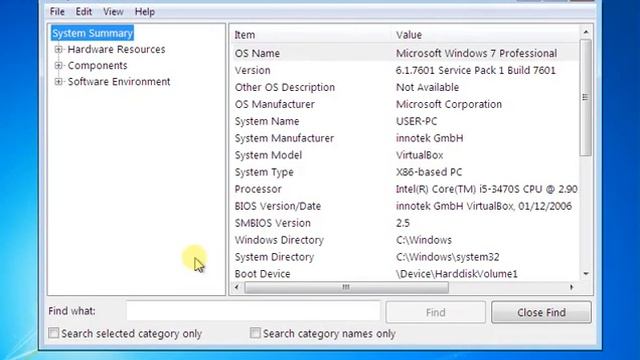Select the System Manufacturer row
This screenshot has width=640, height=360.
tap(405, 138)
